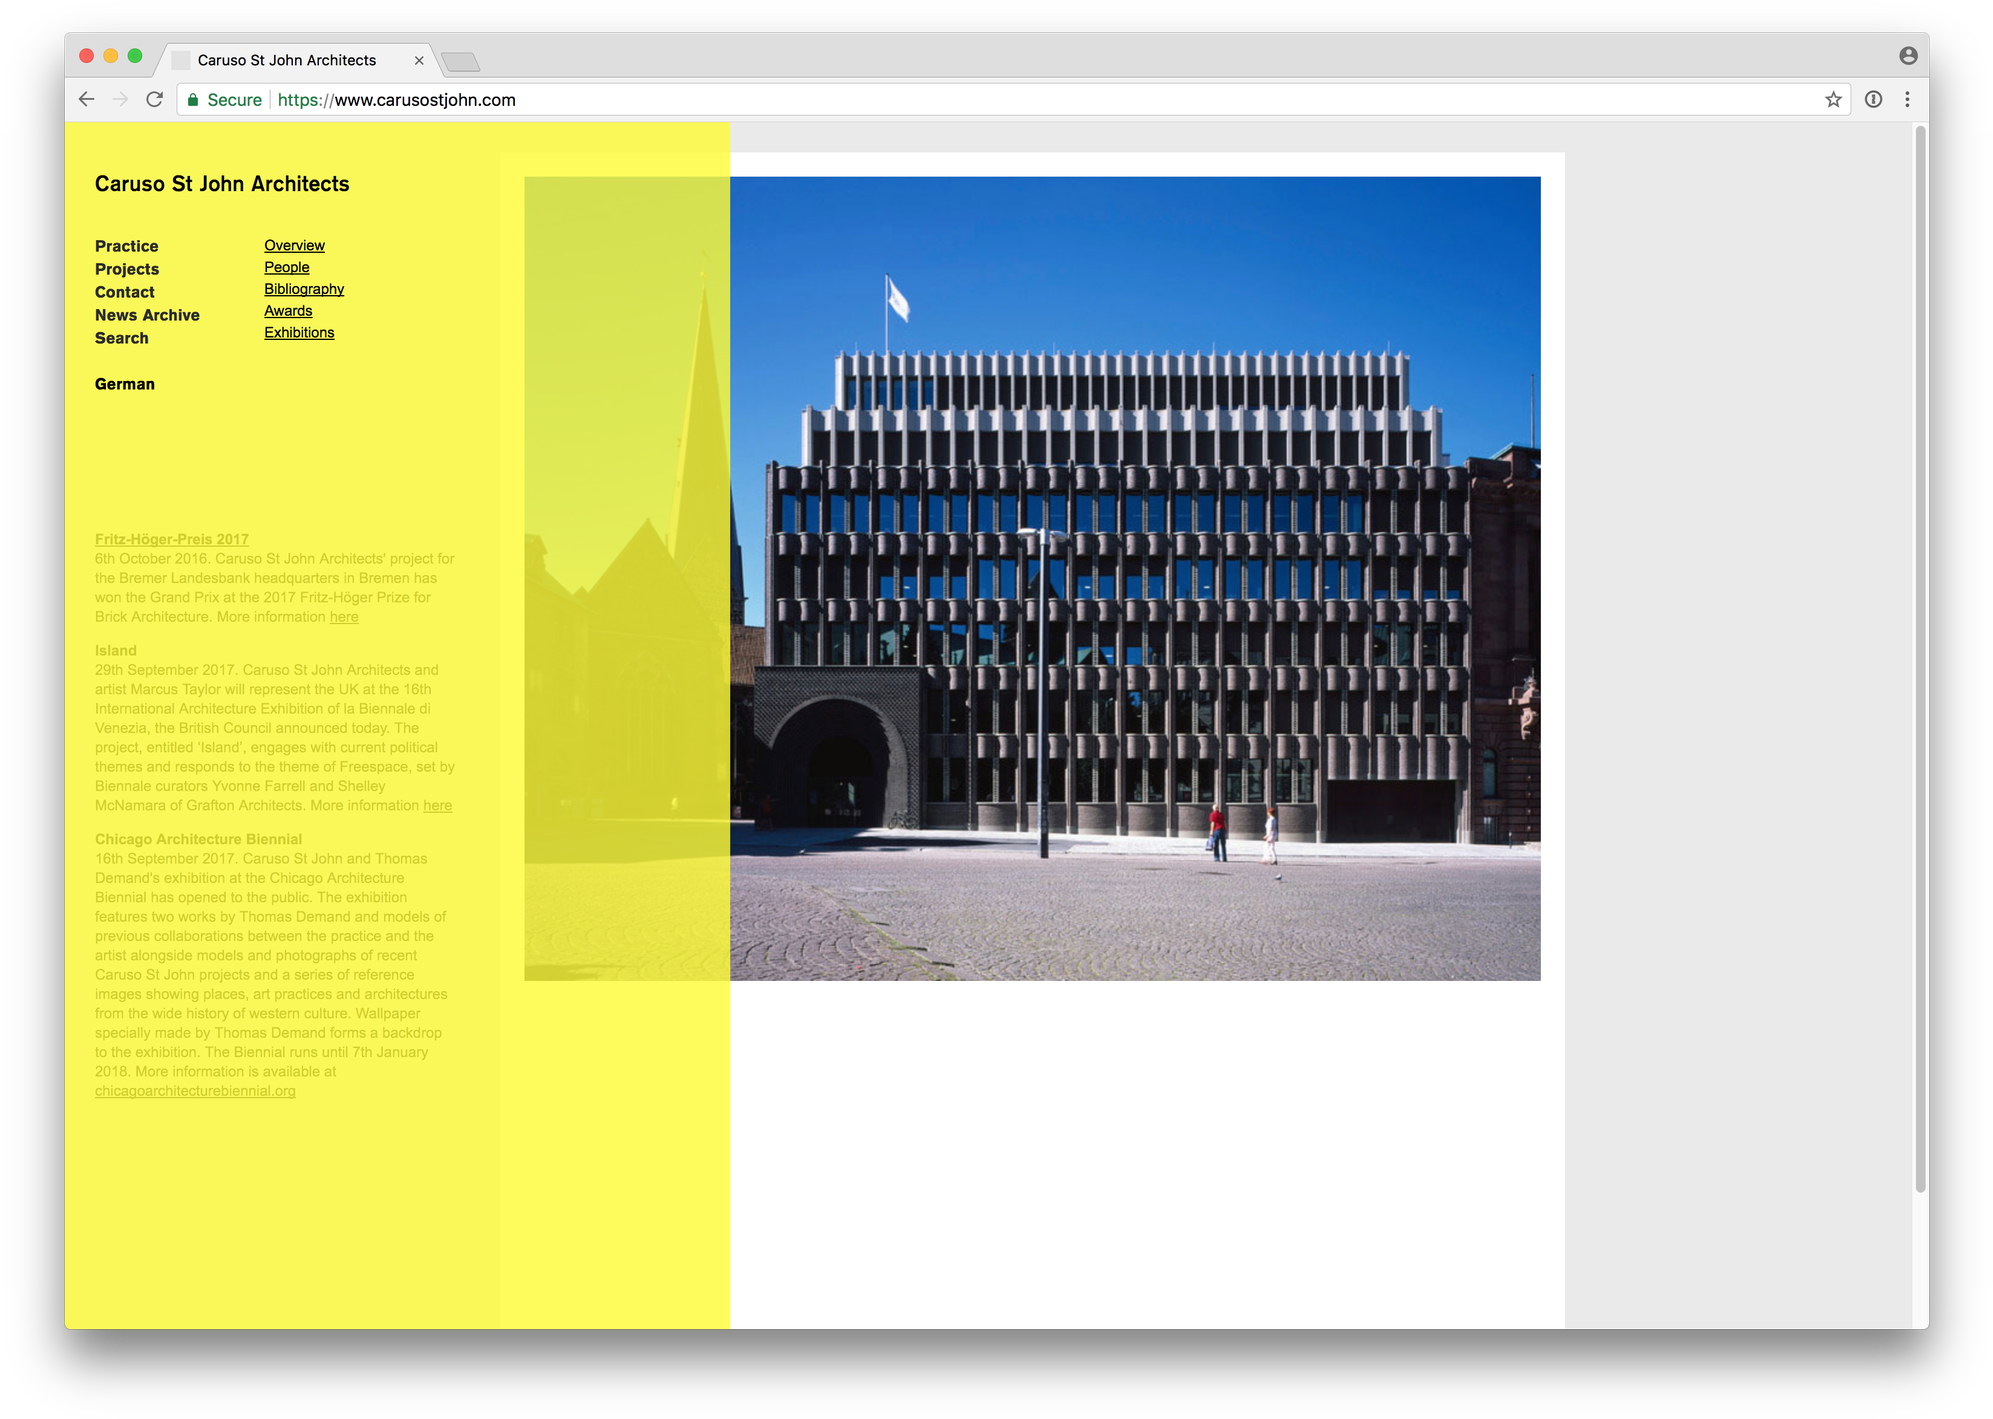This screenshot has width=1993, height=1419.
Task: Select the News Archive menu item
Action: coord(147,315)
